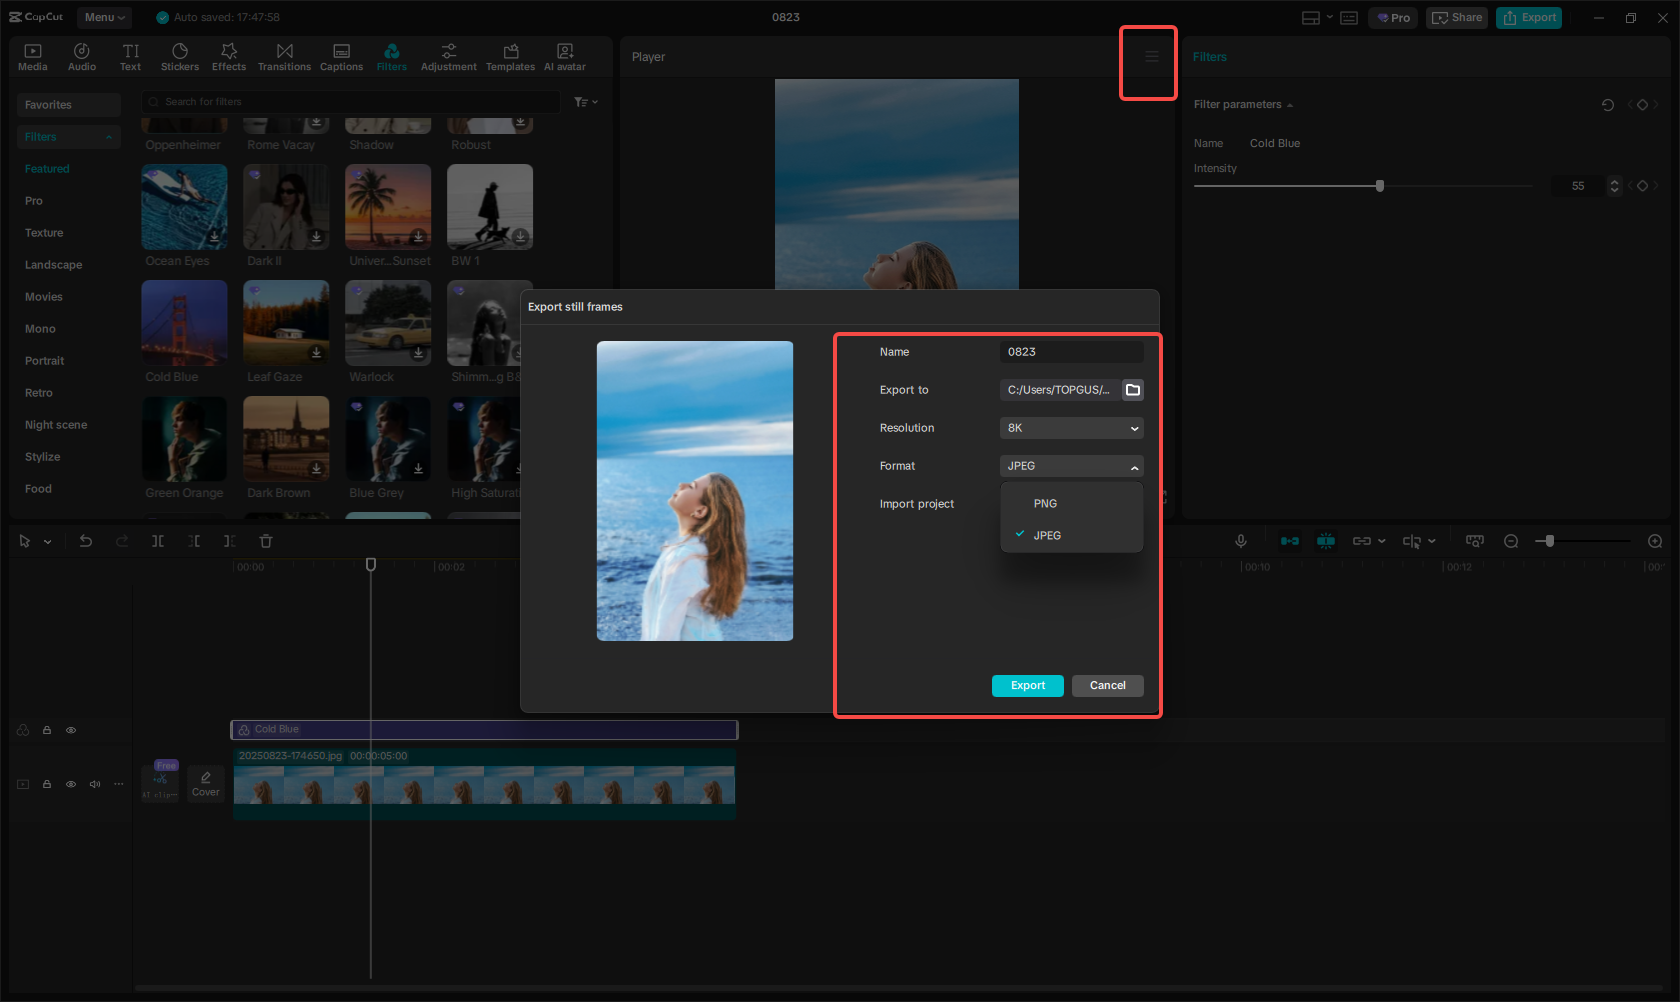Switch to the Adjustment tab
The width and height of the screenshot is (1680, 1002).
448,55
